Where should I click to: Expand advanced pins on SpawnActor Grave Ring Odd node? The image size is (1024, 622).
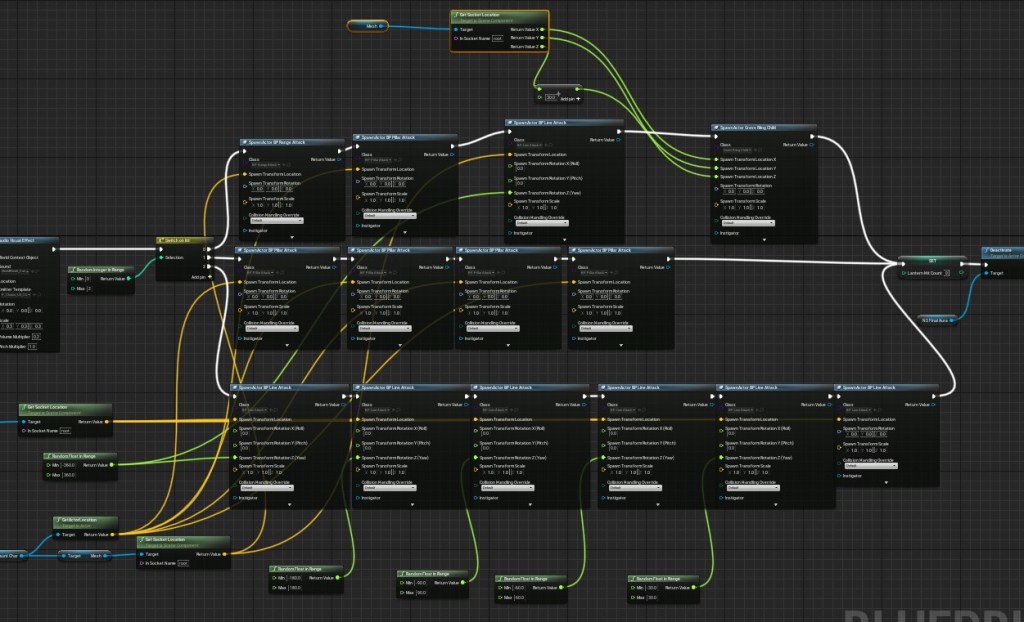763,240
